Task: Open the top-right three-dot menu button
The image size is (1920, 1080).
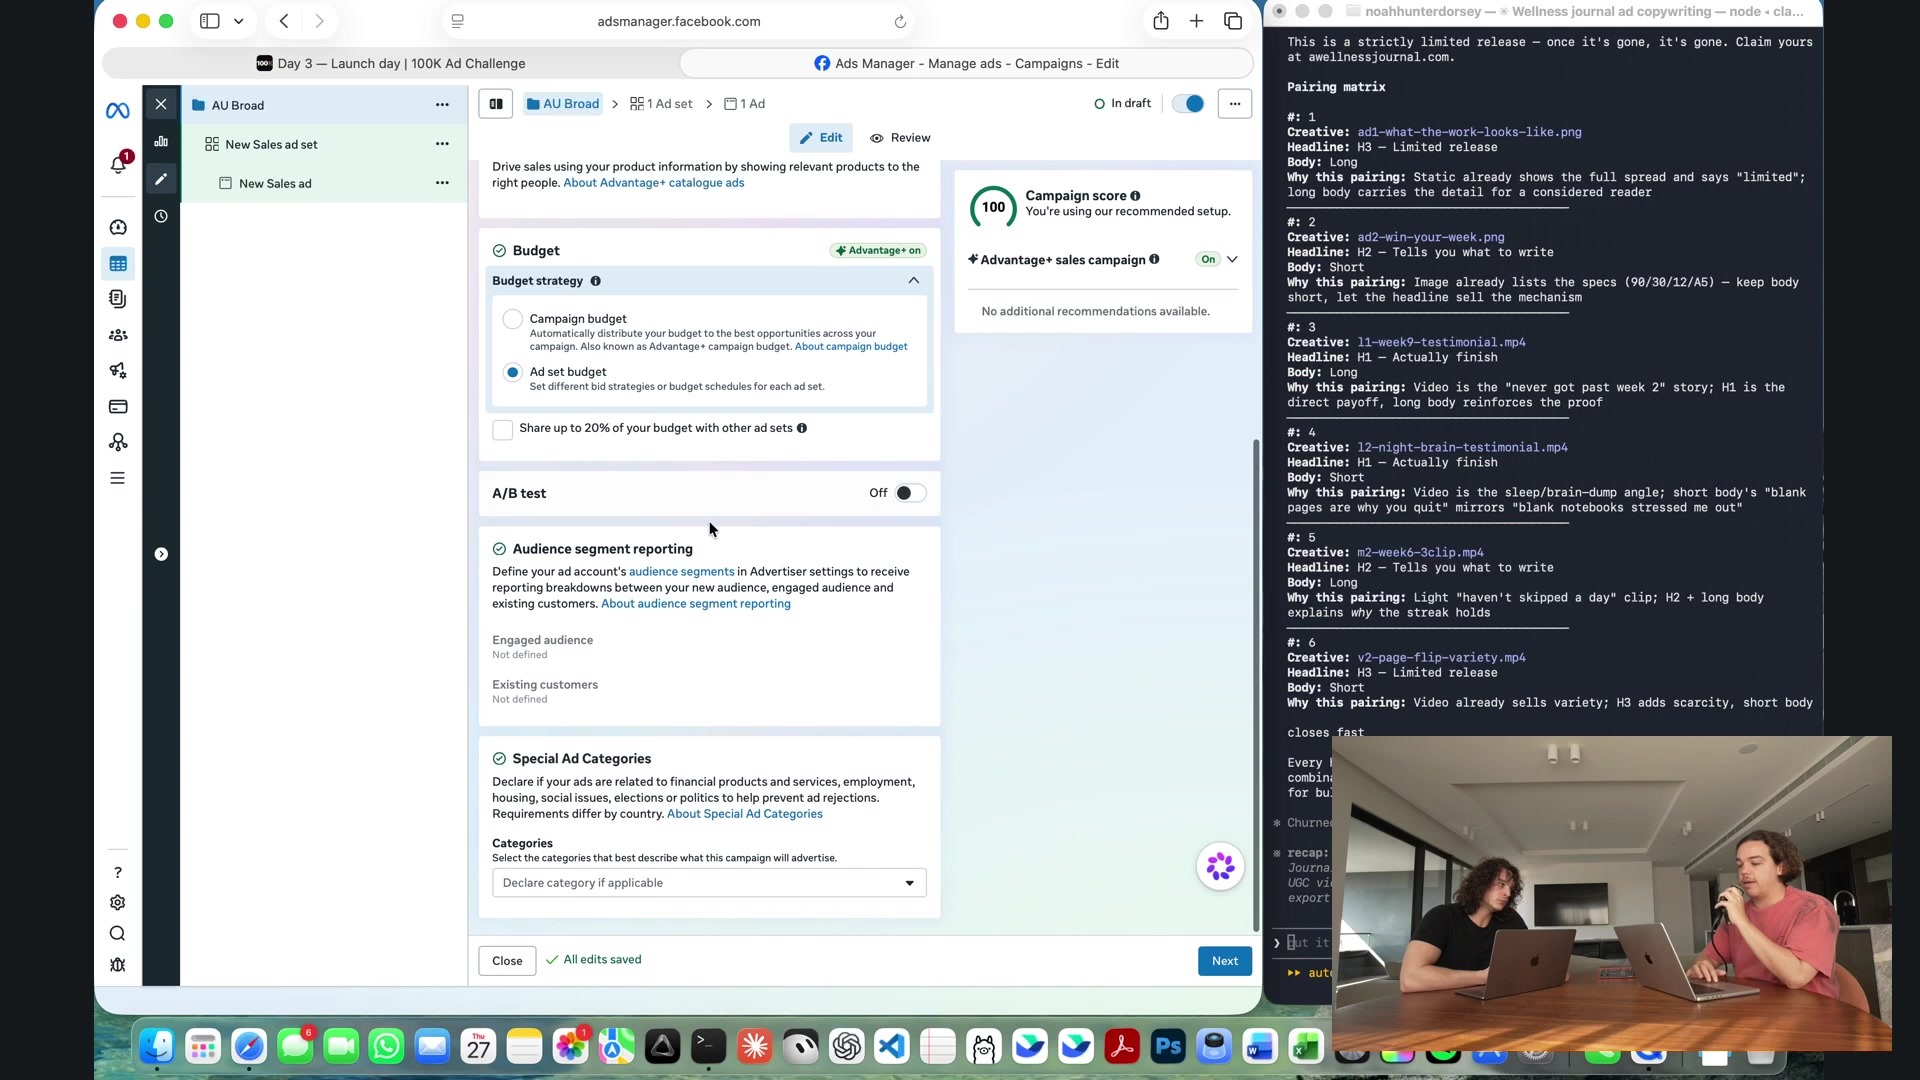Action: [1235, 104]
